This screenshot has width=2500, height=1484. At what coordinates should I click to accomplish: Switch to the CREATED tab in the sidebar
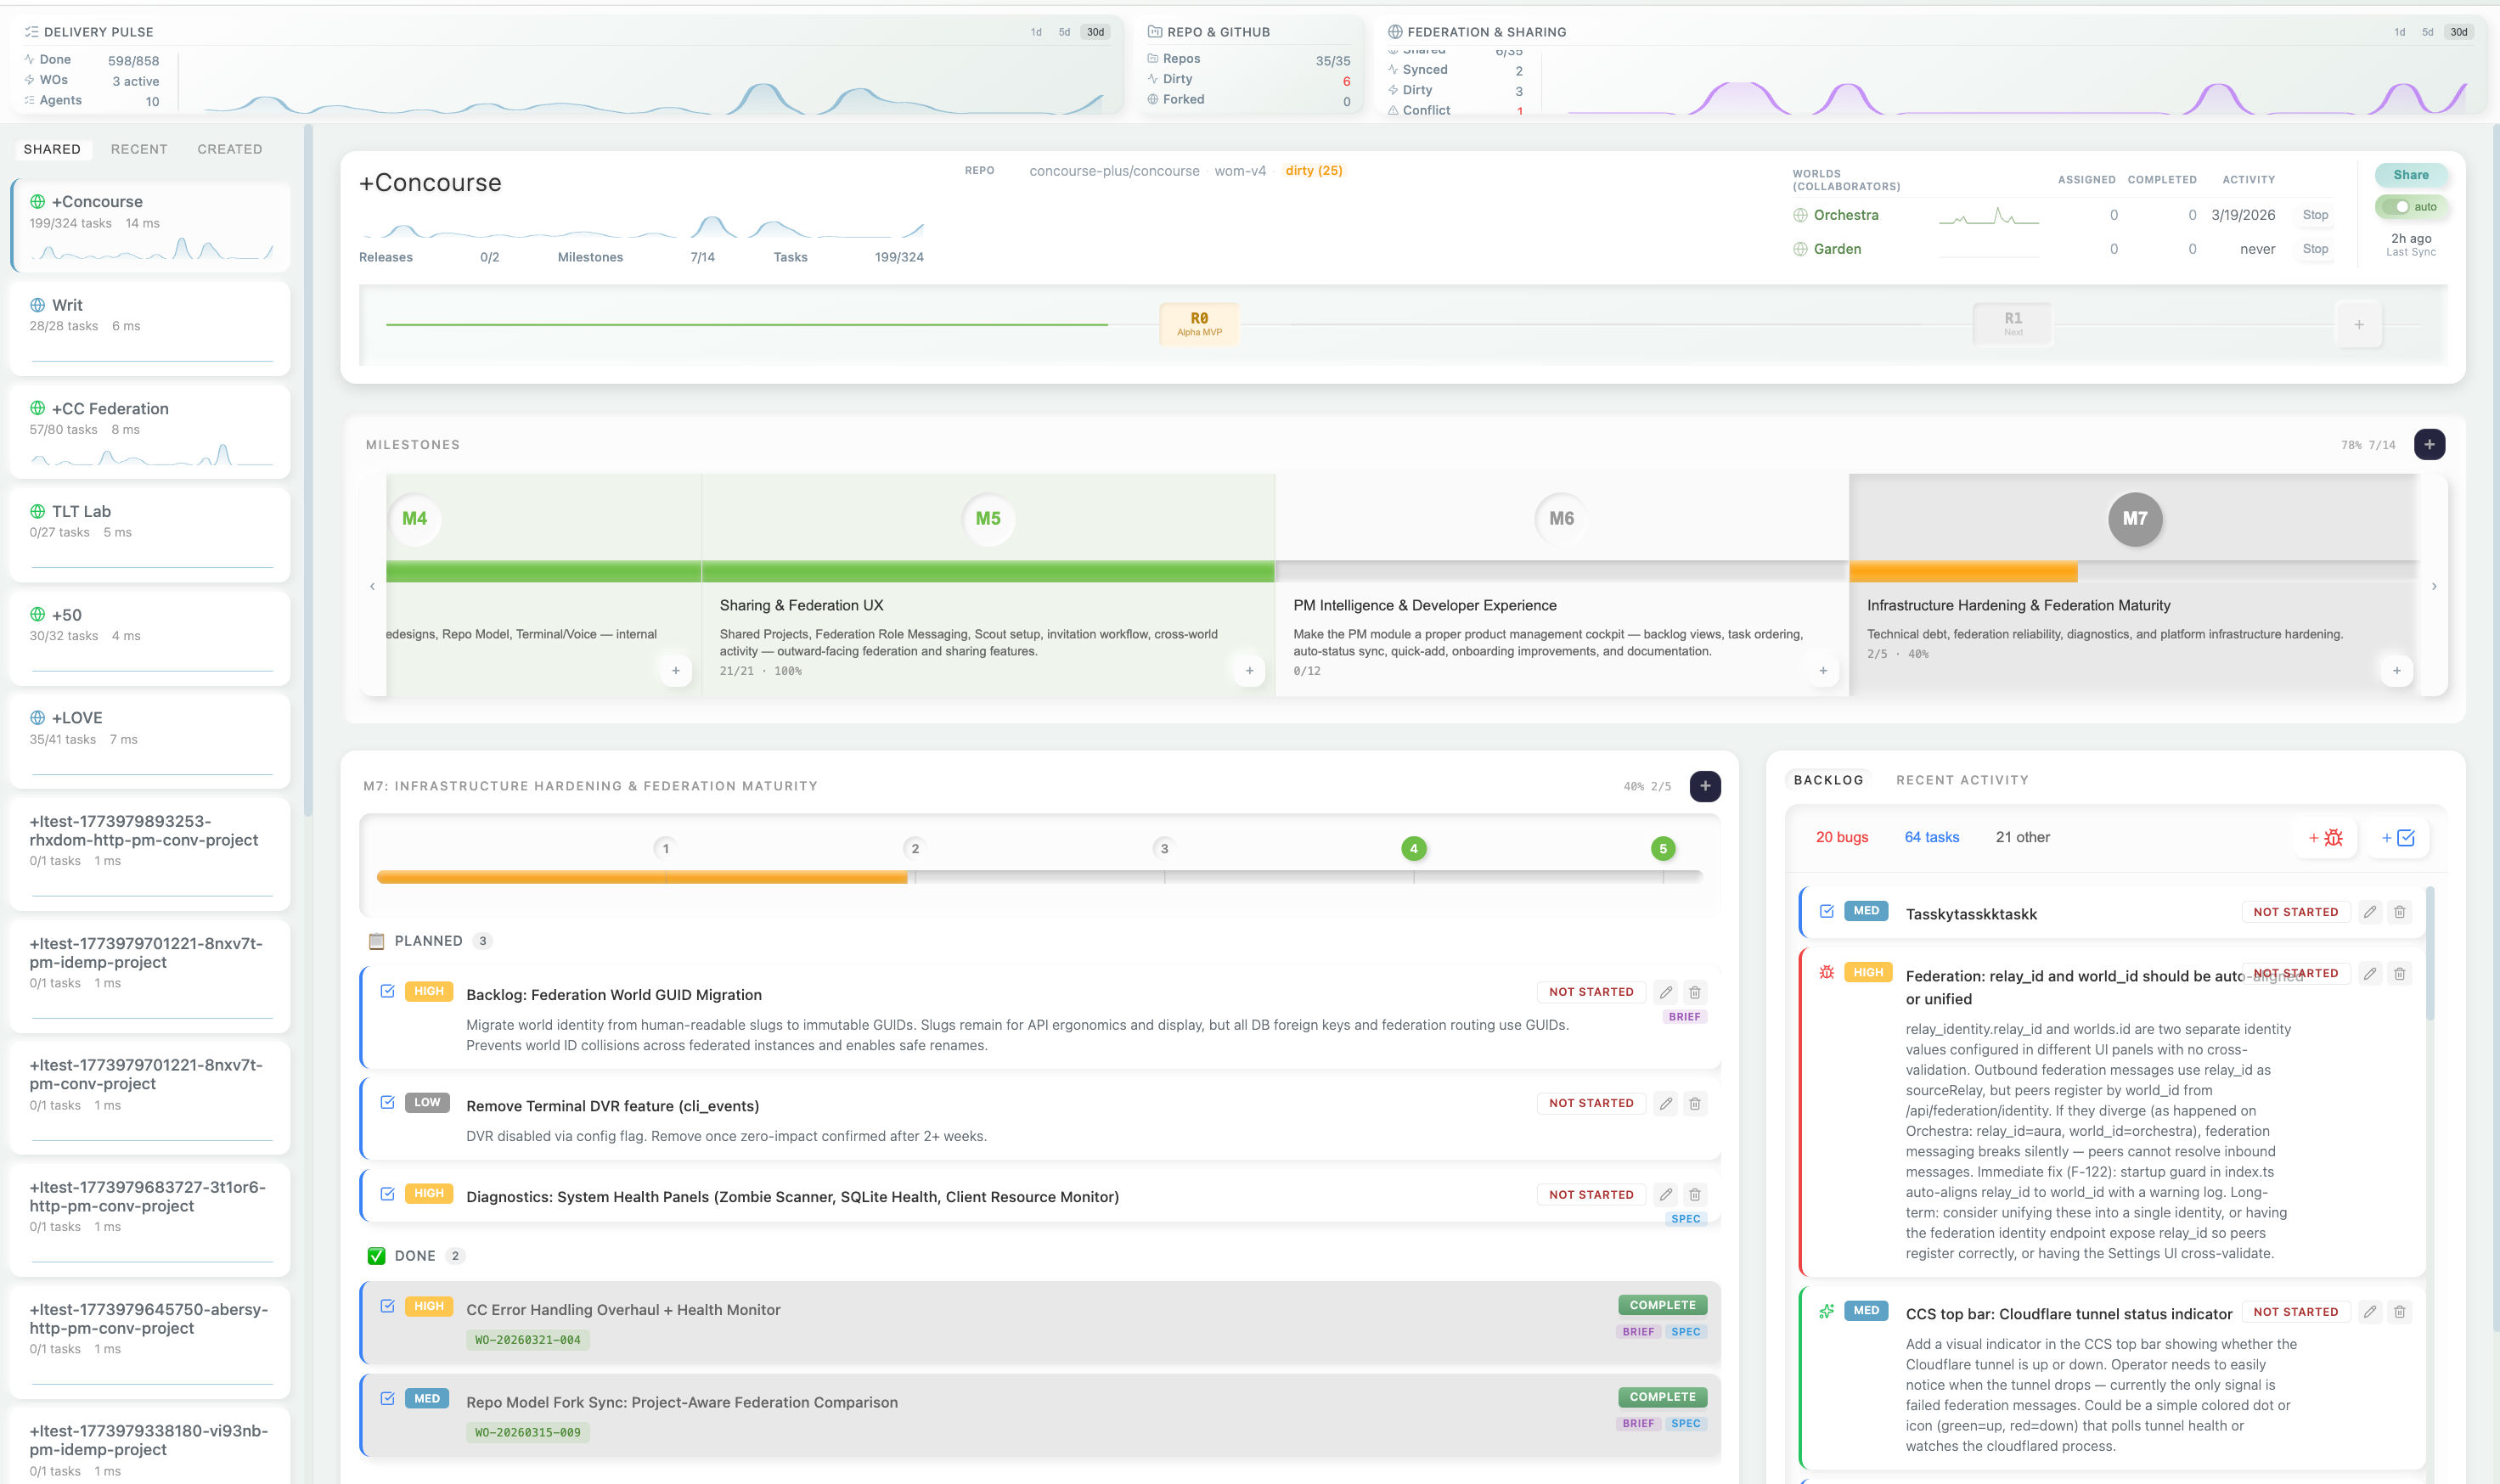[x=229, y=149]
